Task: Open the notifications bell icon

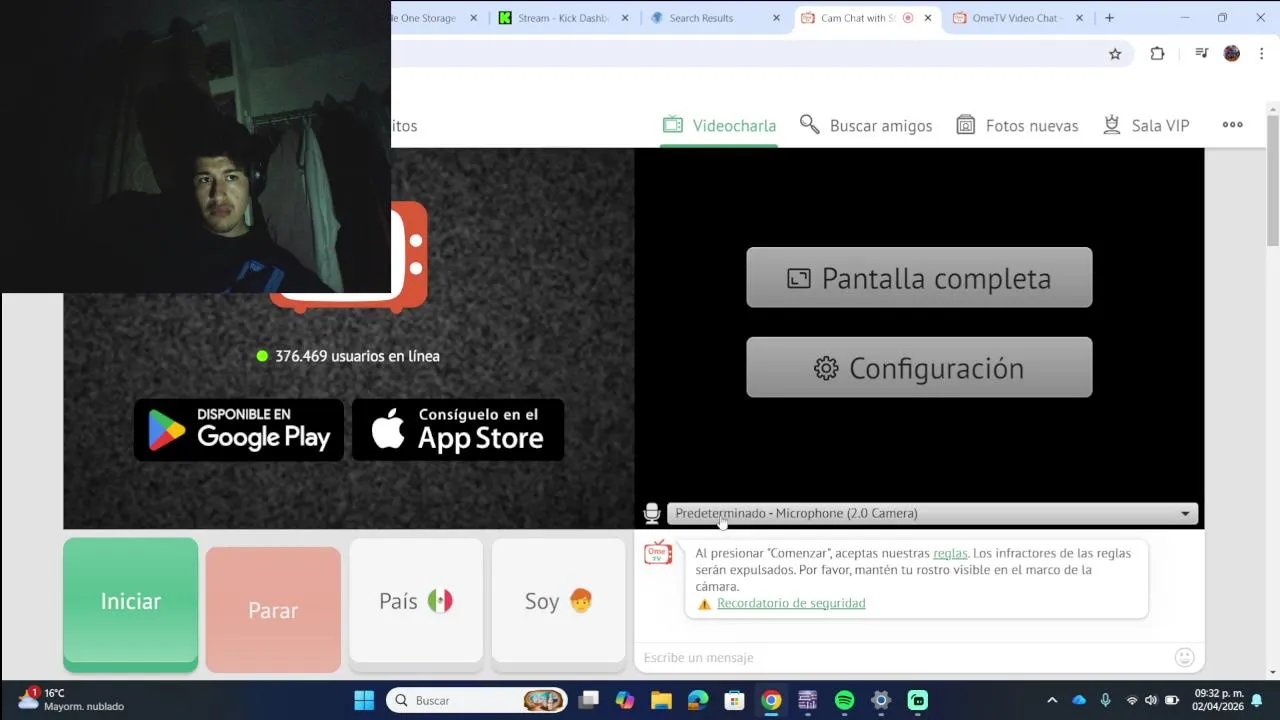Action: click(1257, 700)
